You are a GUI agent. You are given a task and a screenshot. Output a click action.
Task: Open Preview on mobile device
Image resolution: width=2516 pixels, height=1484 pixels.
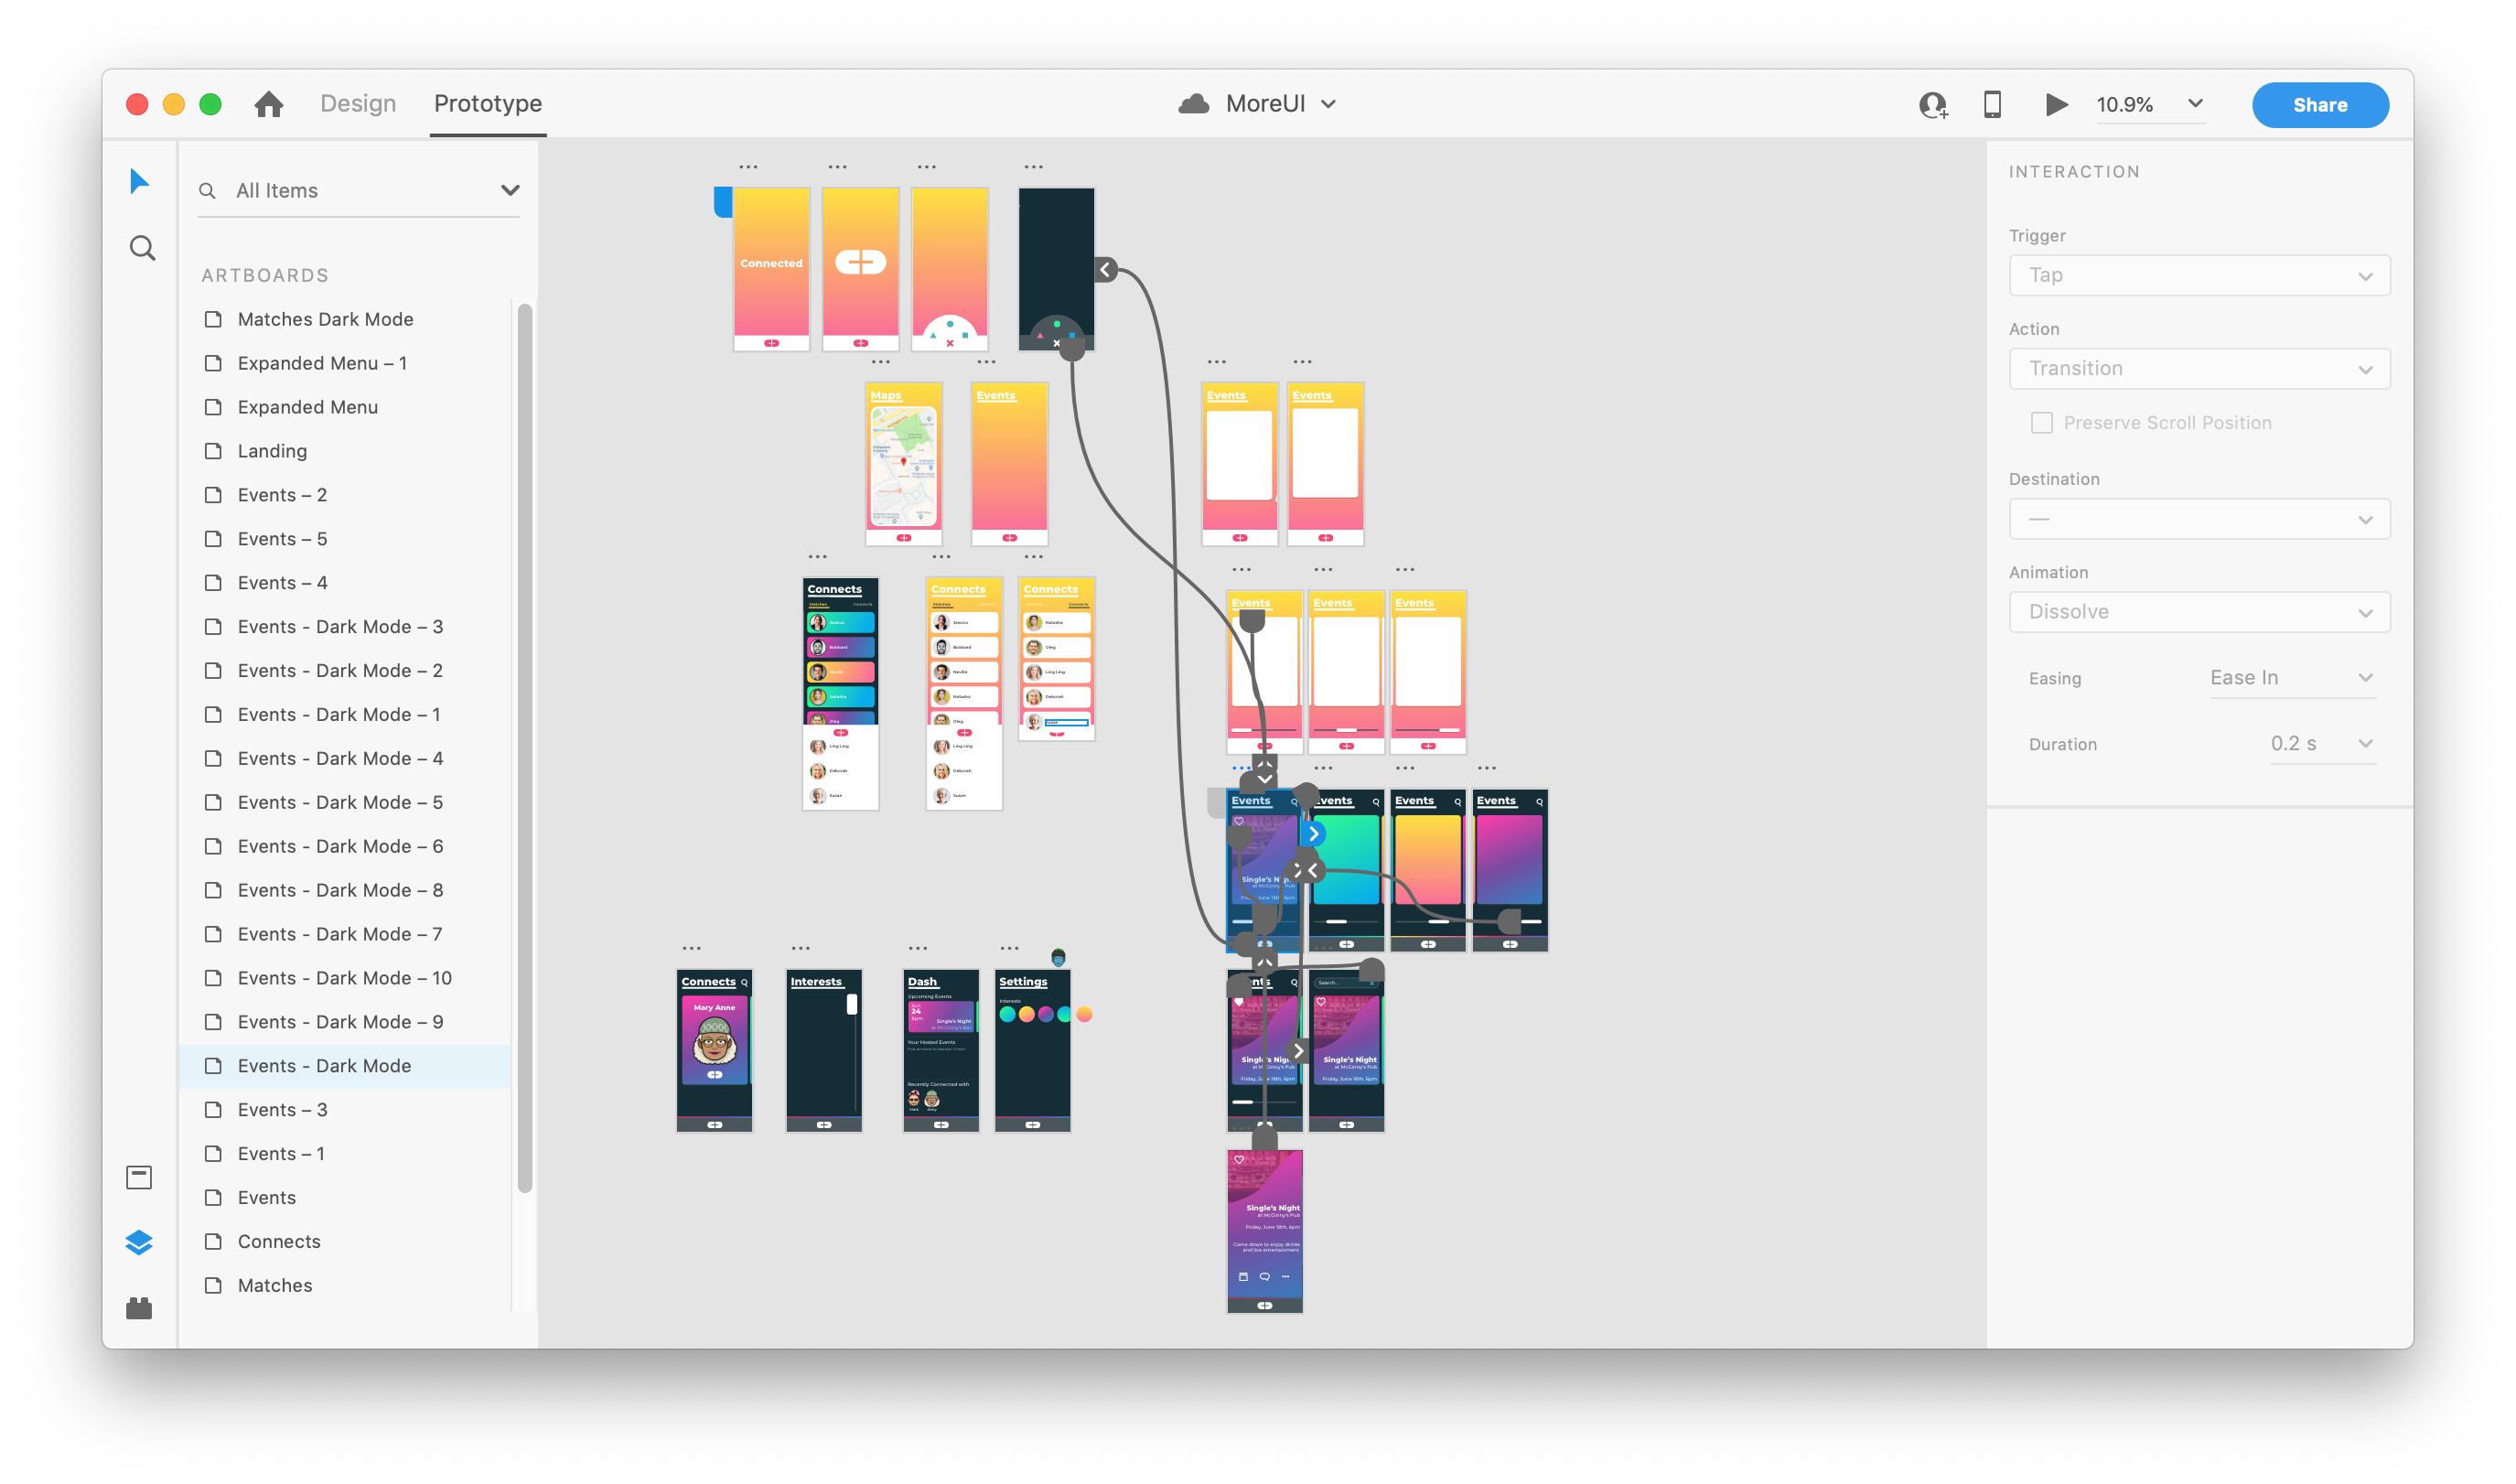1992,104
